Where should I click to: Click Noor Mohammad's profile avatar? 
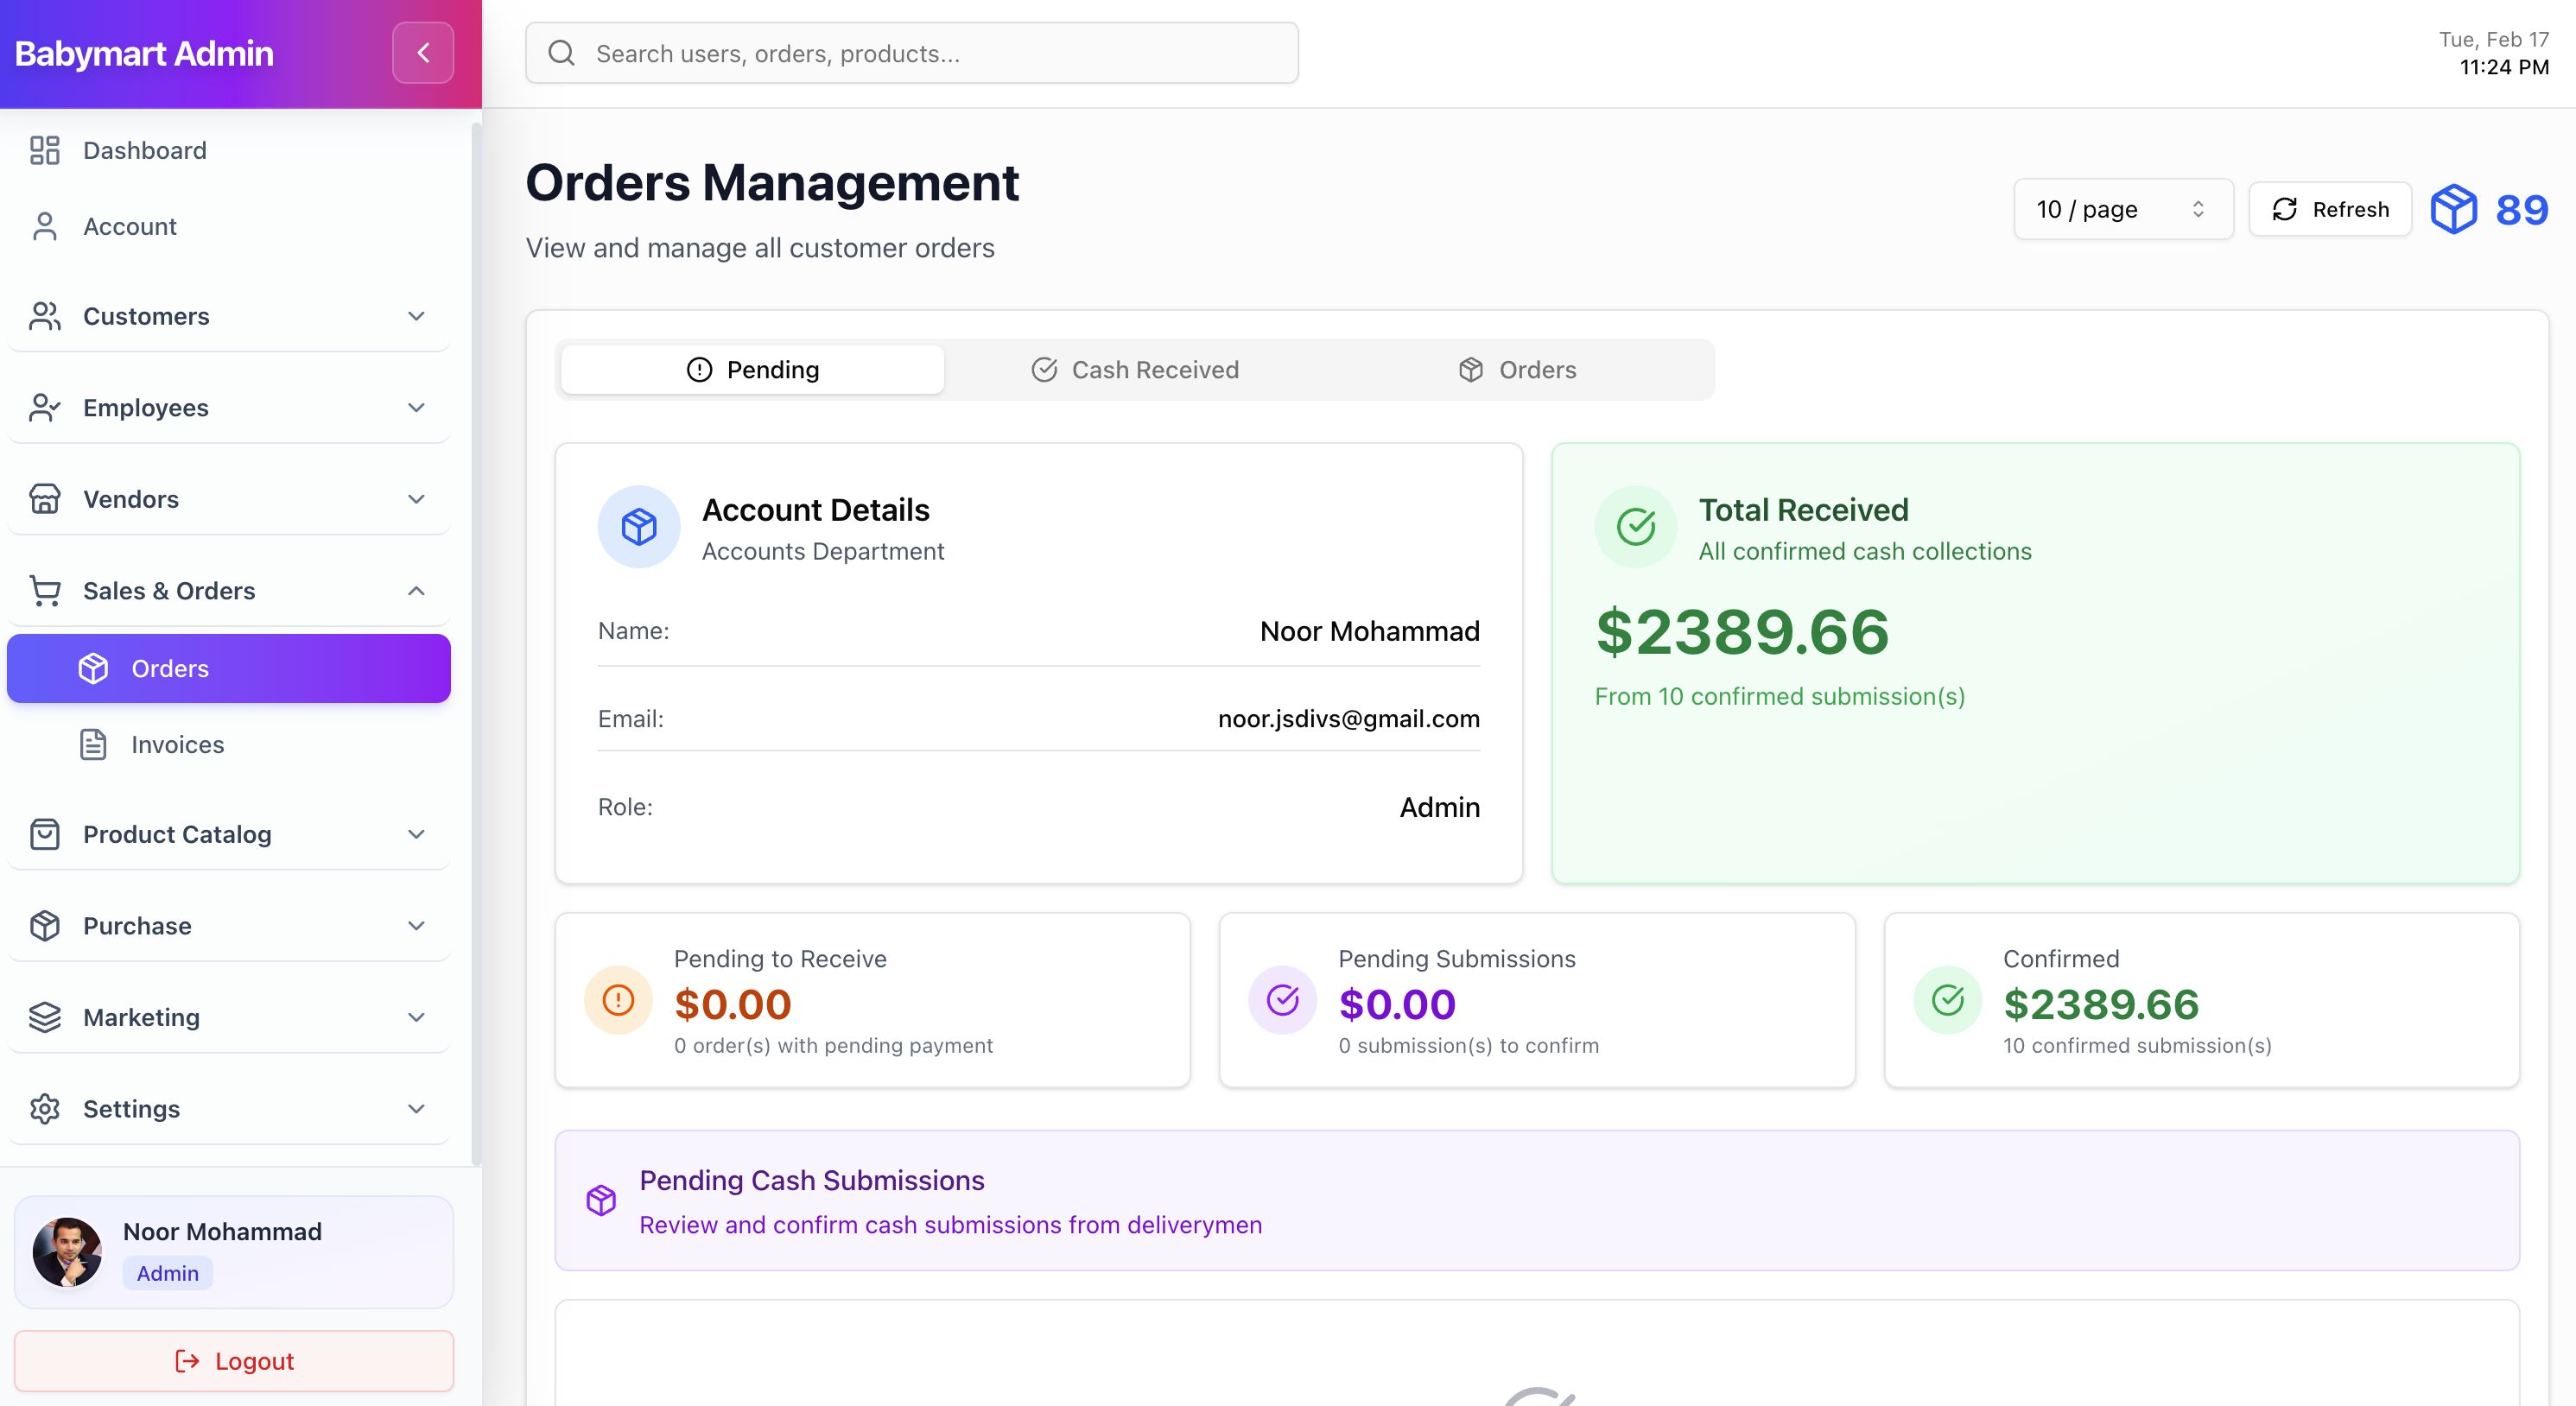click(x=67, y=1251)
